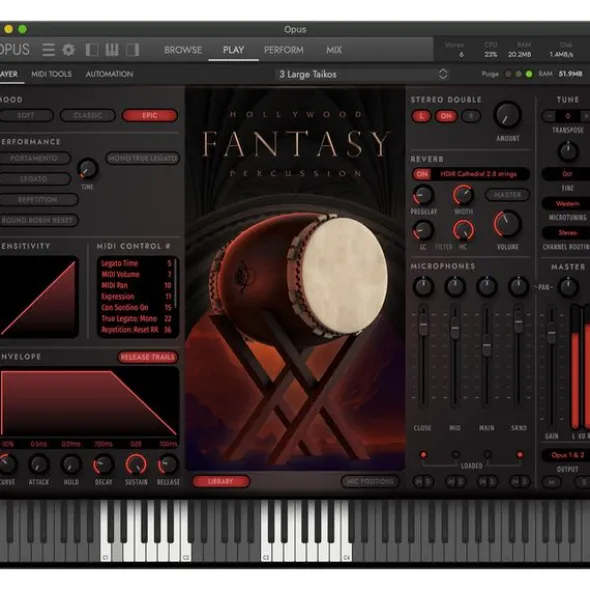590x591 pixels.
Task: Adjust the Performance Time knob
Action: coord(87,168)
